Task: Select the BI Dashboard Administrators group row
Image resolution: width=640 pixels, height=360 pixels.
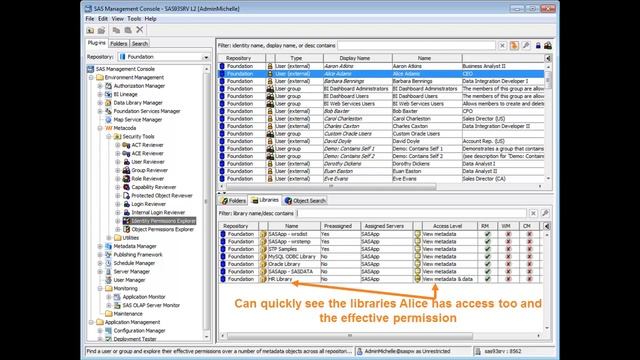Action: point(381,89)
